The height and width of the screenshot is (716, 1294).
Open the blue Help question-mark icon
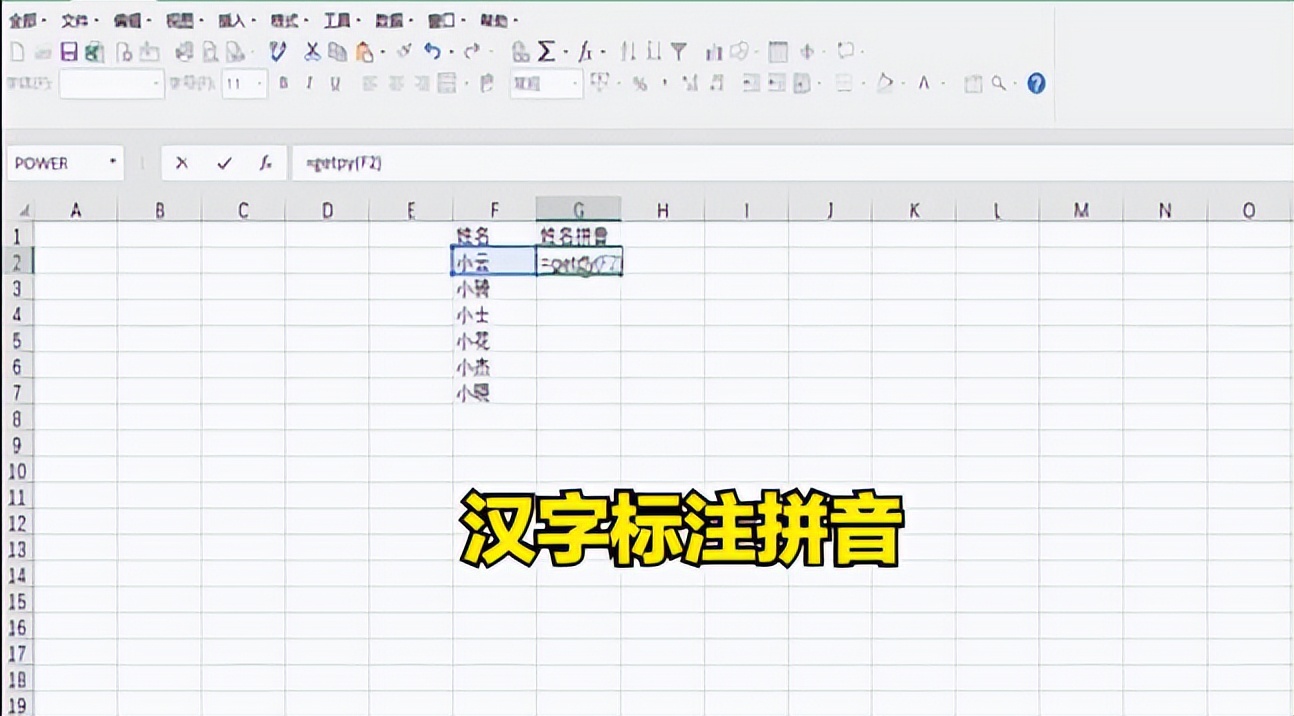[x=1036, y=84]
